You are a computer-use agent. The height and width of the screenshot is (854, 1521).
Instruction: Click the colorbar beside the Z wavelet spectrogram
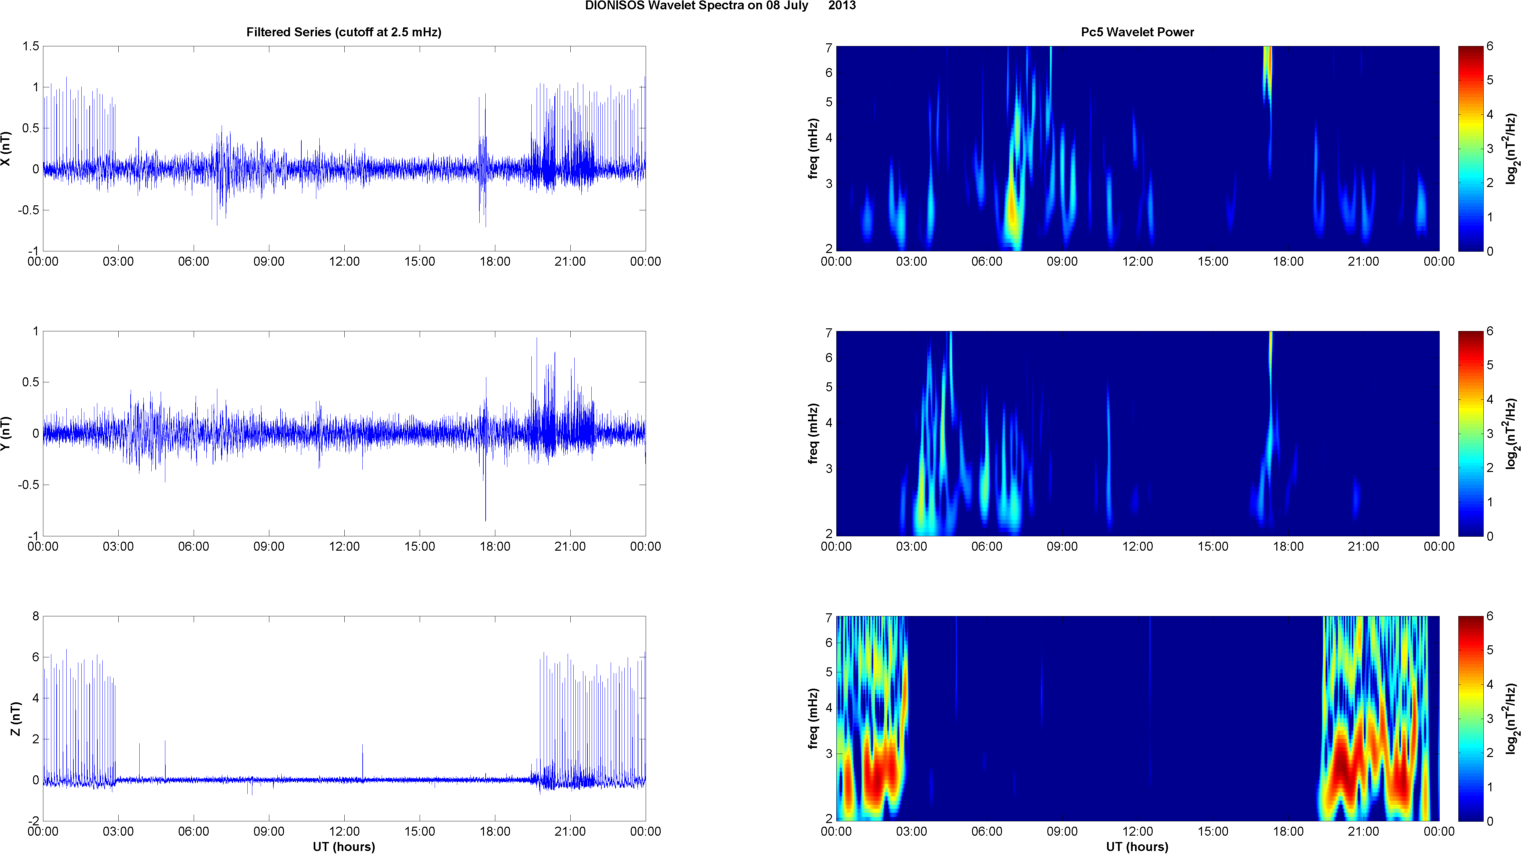(x=1470, y=719)
